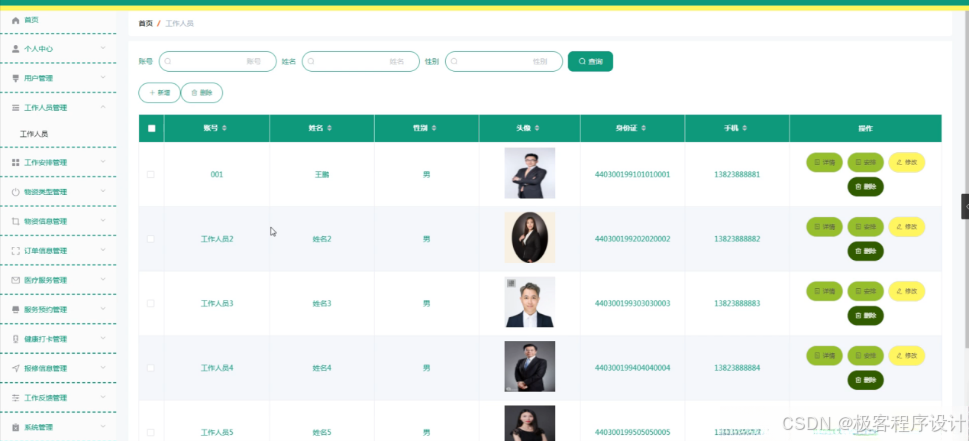Click the batch 删除 button above the table
The height and width of the screenshot is (441, 970).
pyautogui.click(x=202, y=93)
